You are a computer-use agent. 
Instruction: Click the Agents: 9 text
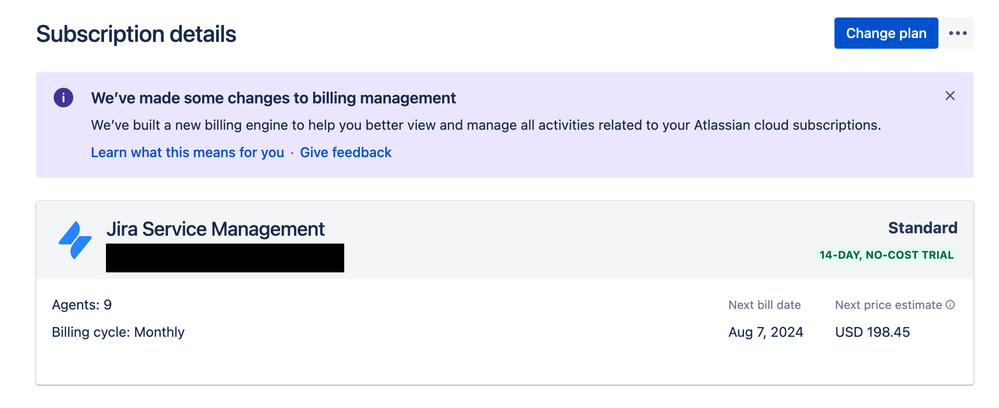82,305
